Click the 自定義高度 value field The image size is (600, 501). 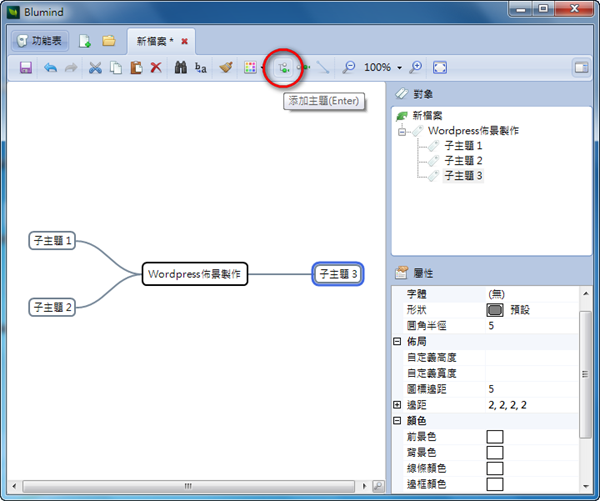point(532,357)
